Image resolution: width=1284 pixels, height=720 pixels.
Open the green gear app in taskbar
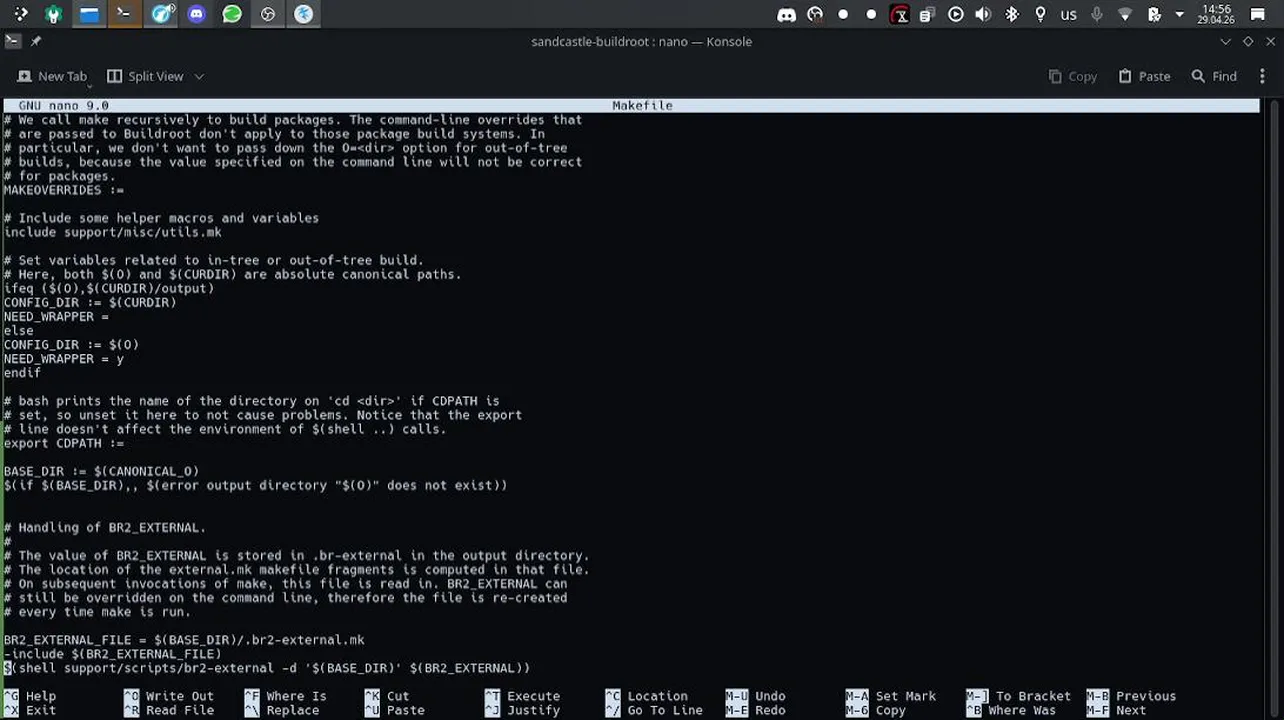[53, 14]
